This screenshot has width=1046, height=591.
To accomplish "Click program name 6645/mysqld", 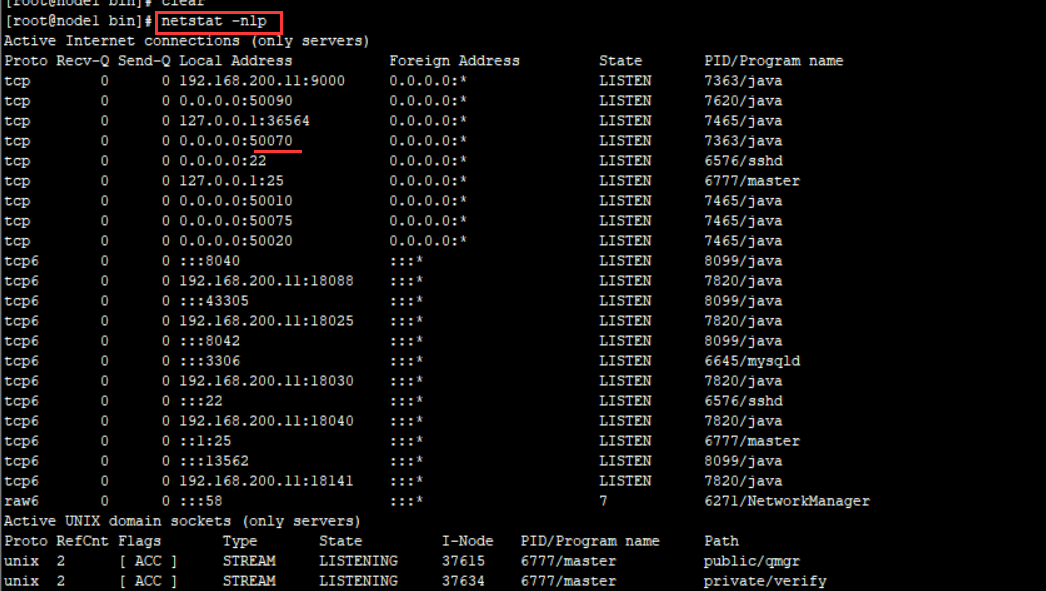I will [x=752, y=361].
